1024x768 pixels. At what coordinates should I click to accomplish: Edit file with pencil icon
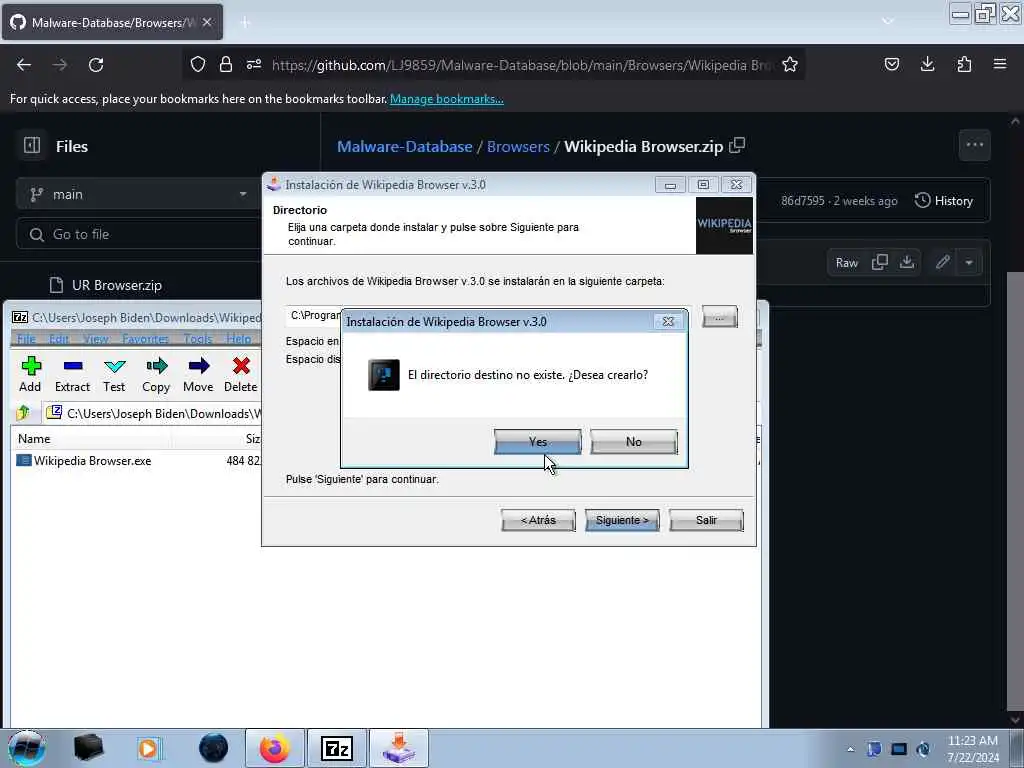(942, 263)
